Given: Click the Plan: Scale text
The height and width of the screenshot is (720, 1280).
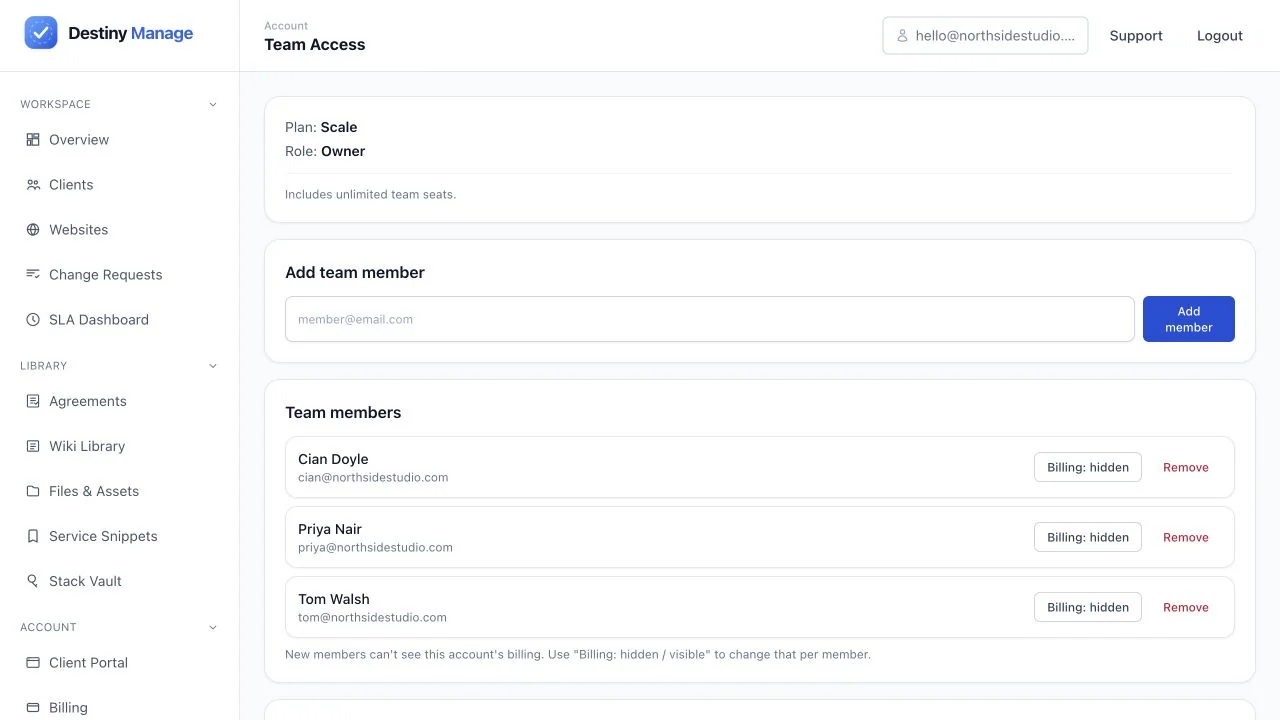Looking at the screenshot, I should [321, 127].
